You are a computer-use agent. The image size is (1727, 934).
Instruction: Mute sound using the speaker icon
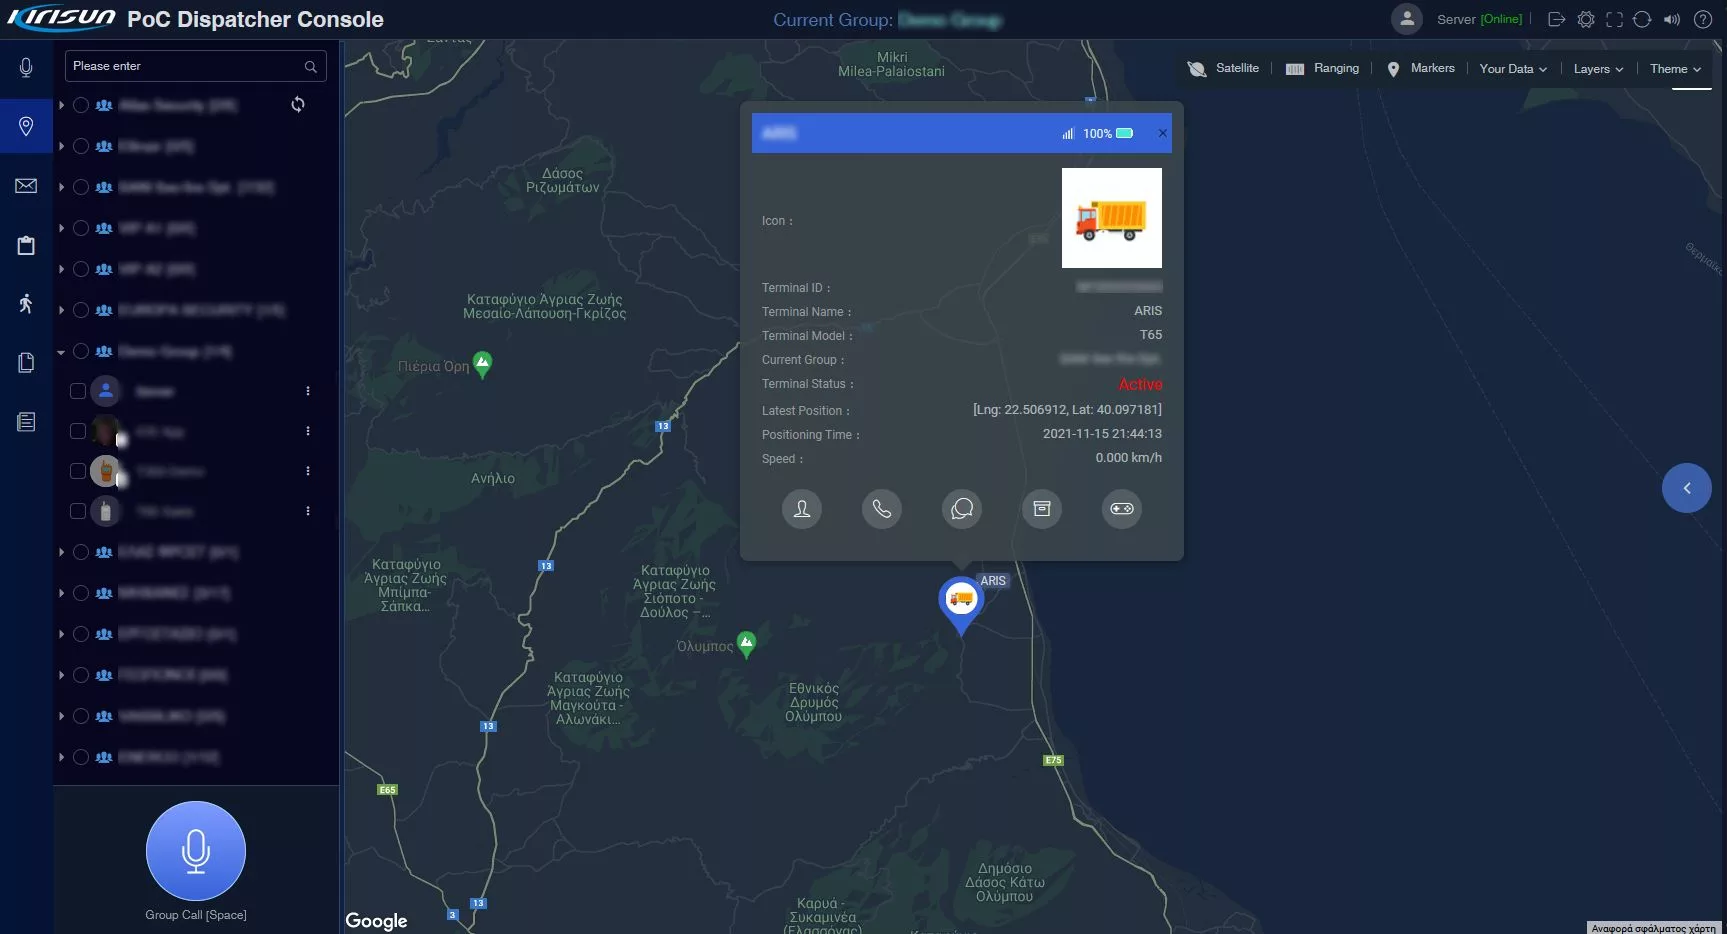(1671, 19)
